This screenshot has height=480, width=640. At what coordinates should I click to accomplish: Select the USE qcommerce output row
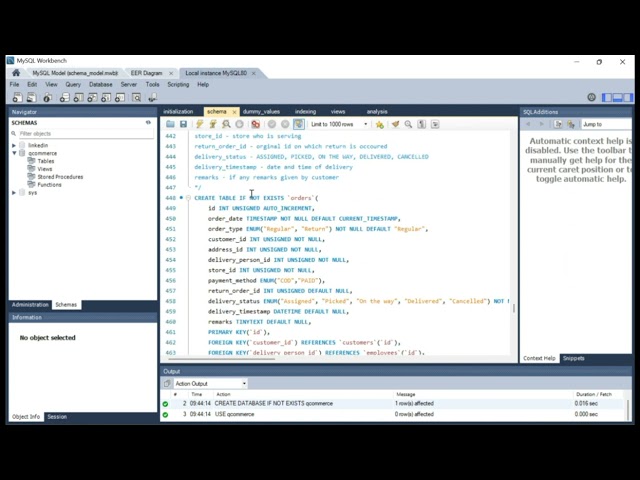point(394,414)
